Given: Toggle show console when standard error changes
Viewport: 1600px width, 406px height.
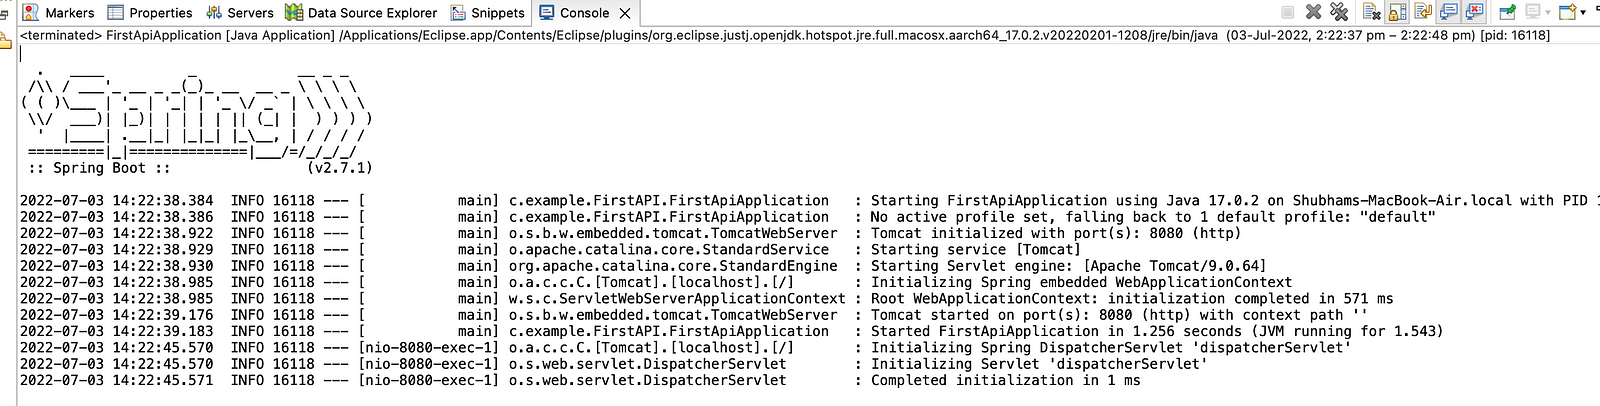Looking at the screenshot, I should (1474, 12).
